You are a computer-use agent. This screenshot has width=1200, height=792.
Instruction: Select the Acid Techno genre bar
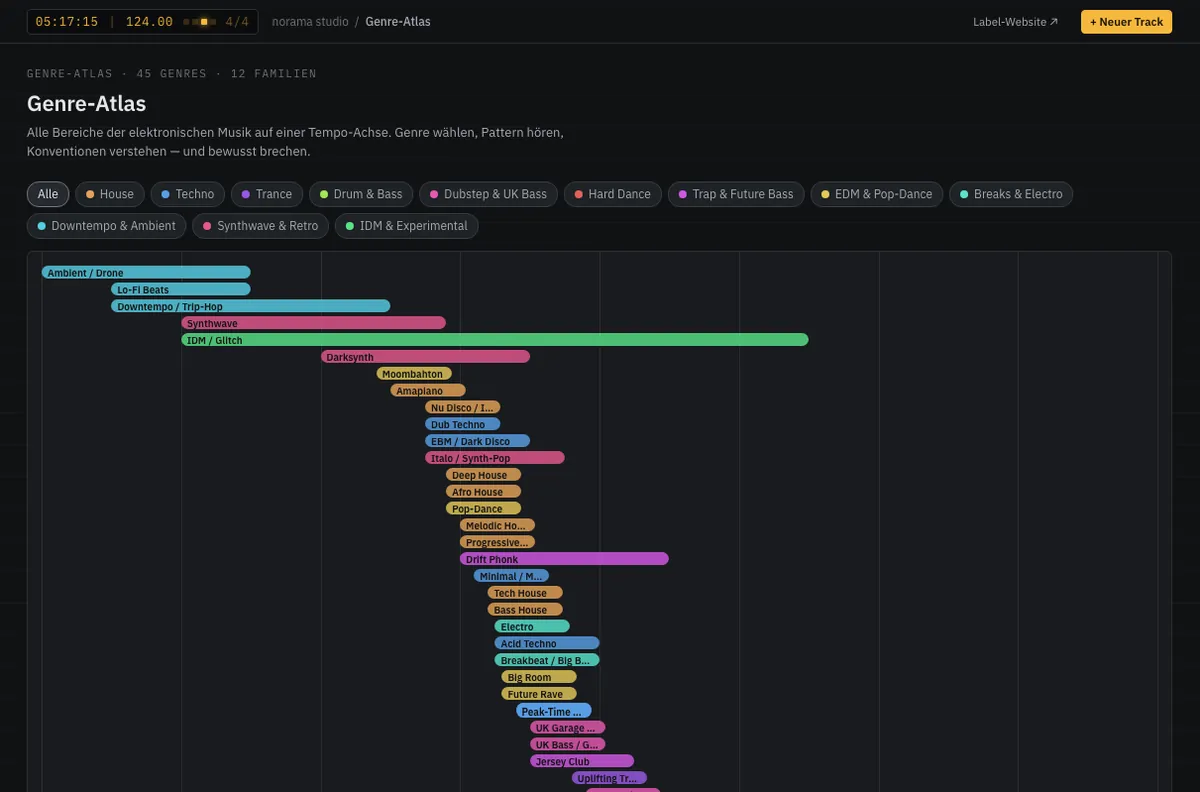click(547, 644)
